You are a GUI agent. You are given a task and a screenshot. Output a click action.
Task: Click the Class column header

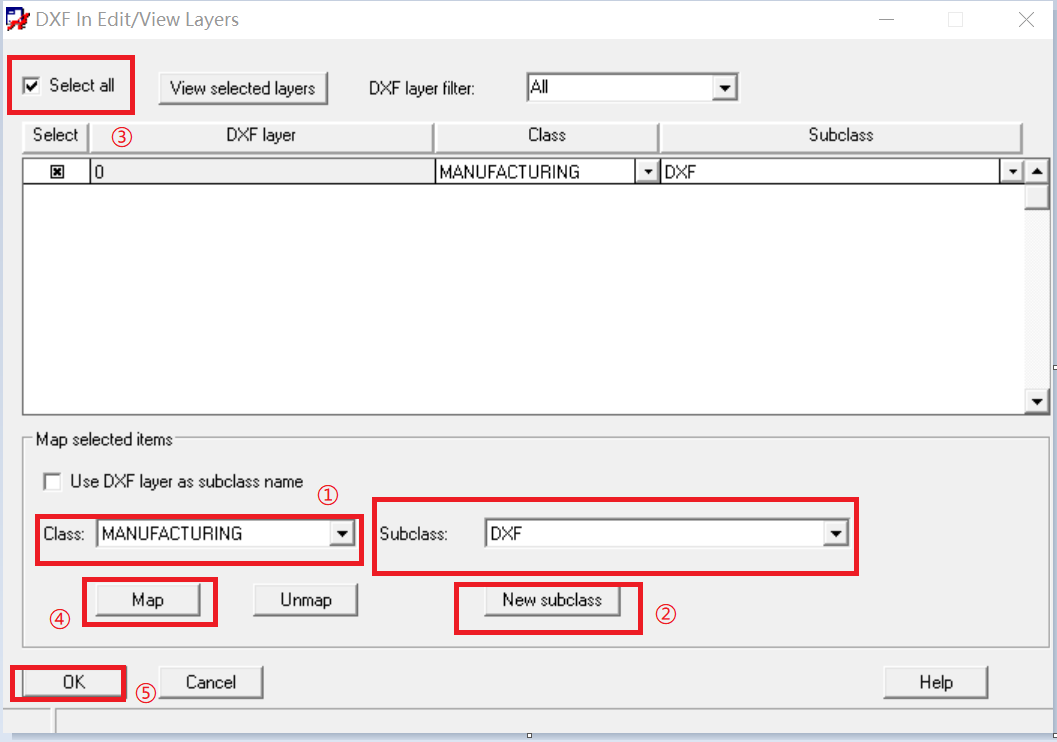tap(547, 135)
